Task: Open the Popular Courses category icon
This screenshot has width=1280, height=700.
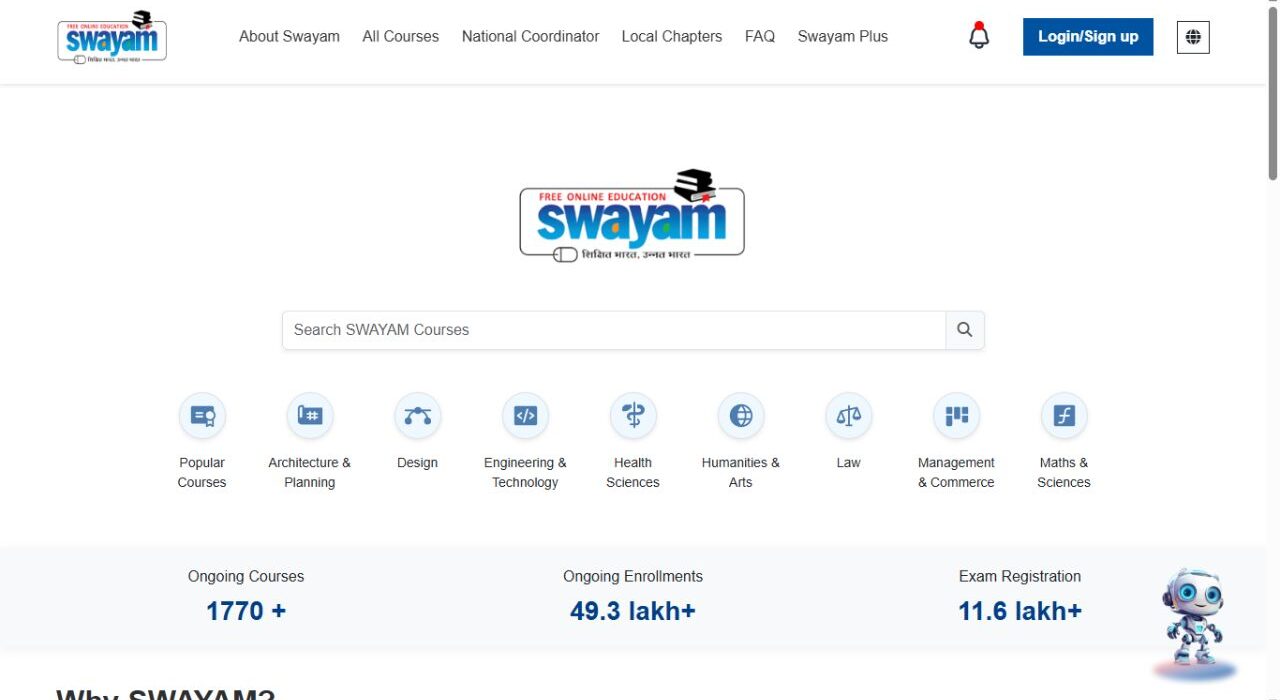Action: pyautogui.click(x=202, y=416)
